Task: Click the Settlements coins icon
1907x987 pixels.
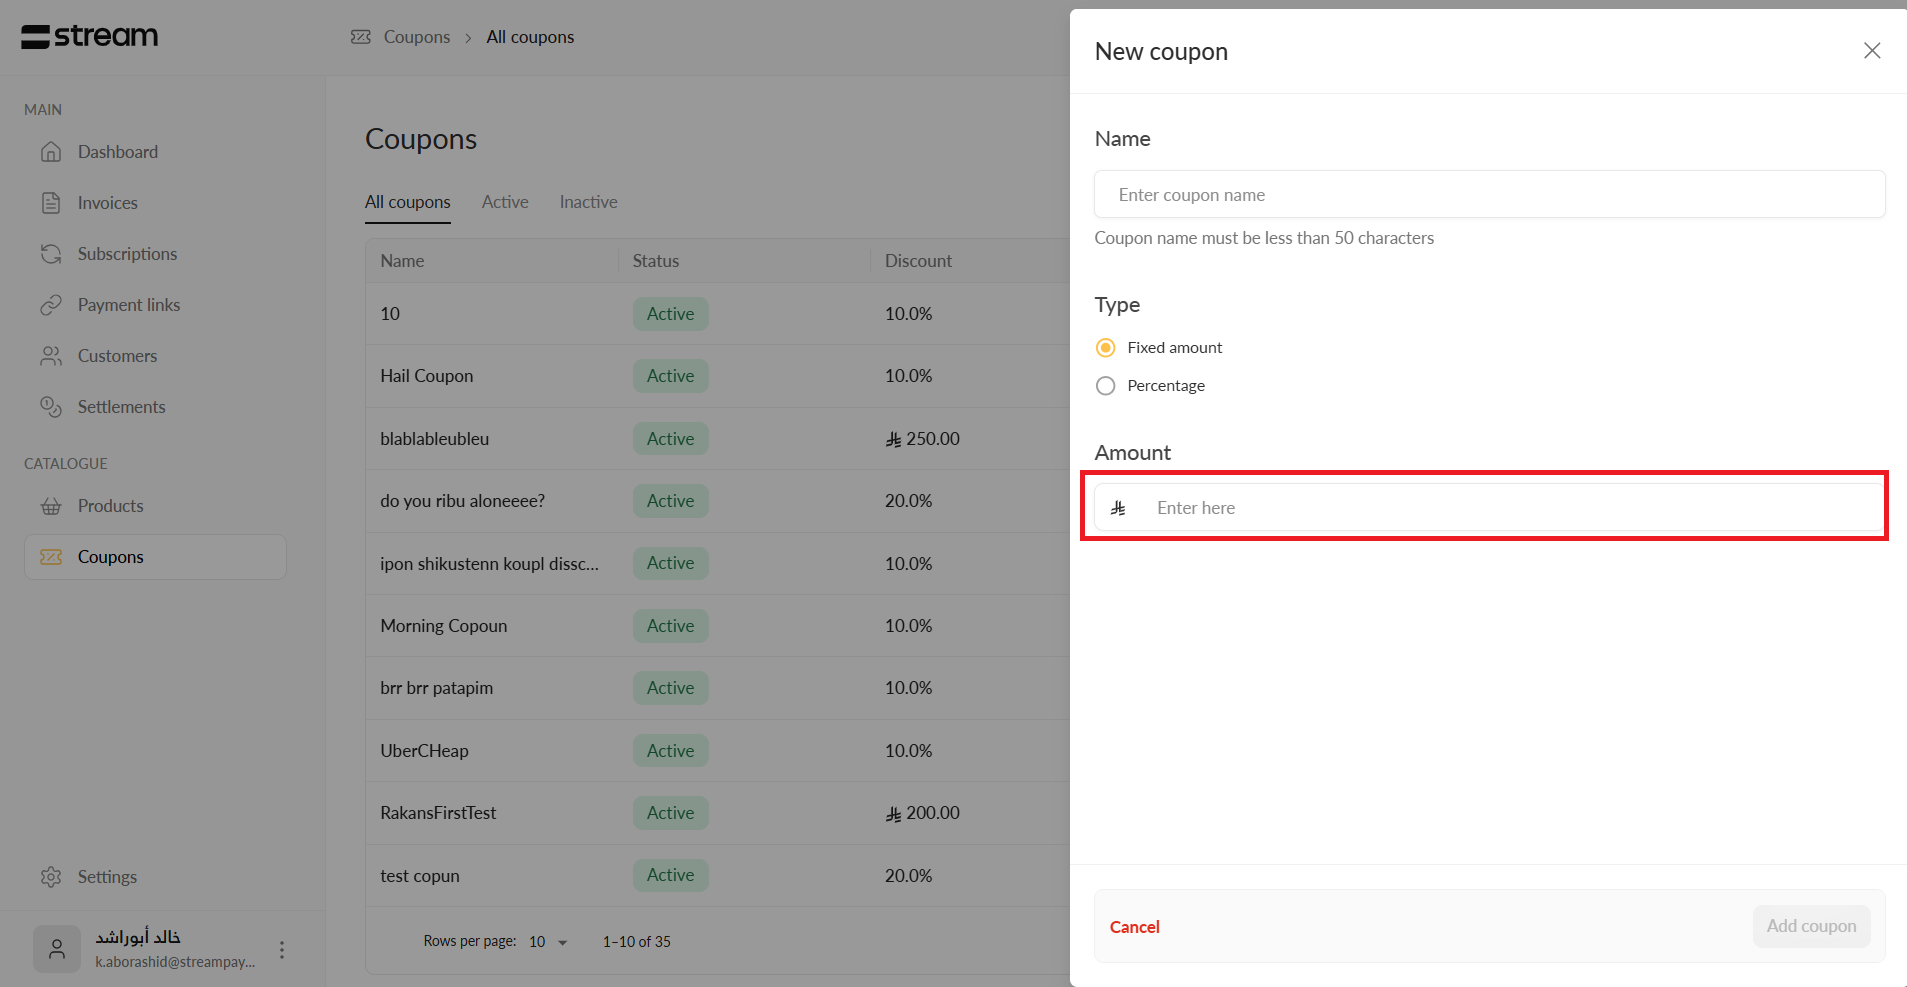Action: click(51, 407)
